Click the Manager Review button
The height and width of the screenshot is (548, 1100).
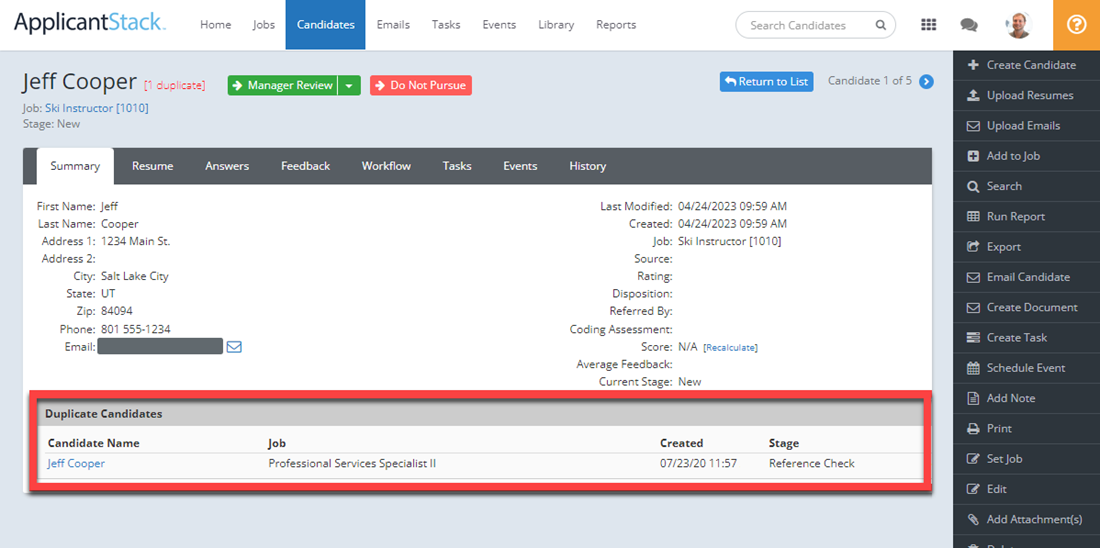click(x=283, y=86)
